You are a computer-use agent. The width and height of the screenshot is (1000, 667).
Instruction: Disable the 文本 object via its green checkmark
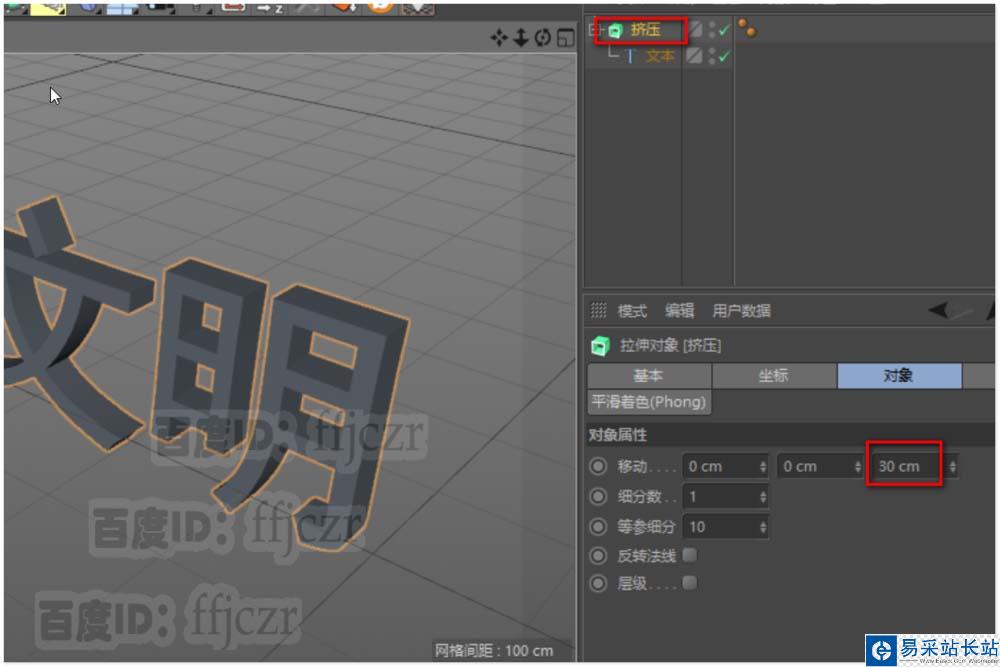724,56
